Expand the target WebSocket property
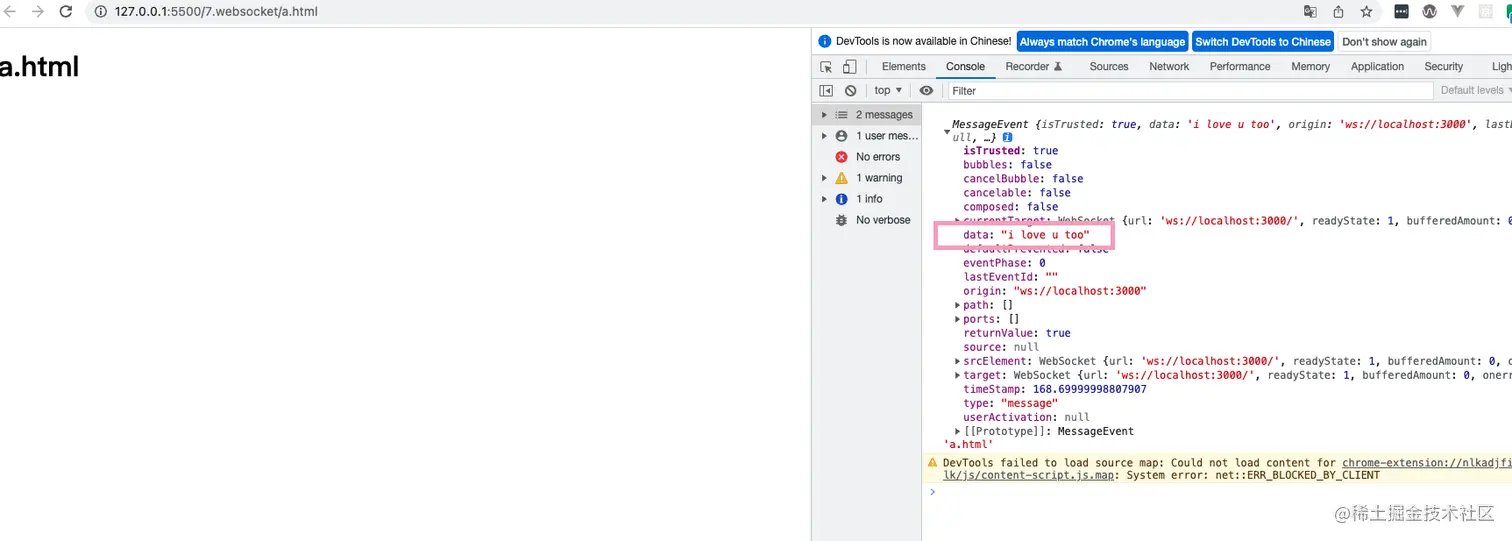The image size is (1512, 541). [x=958, y=375]
